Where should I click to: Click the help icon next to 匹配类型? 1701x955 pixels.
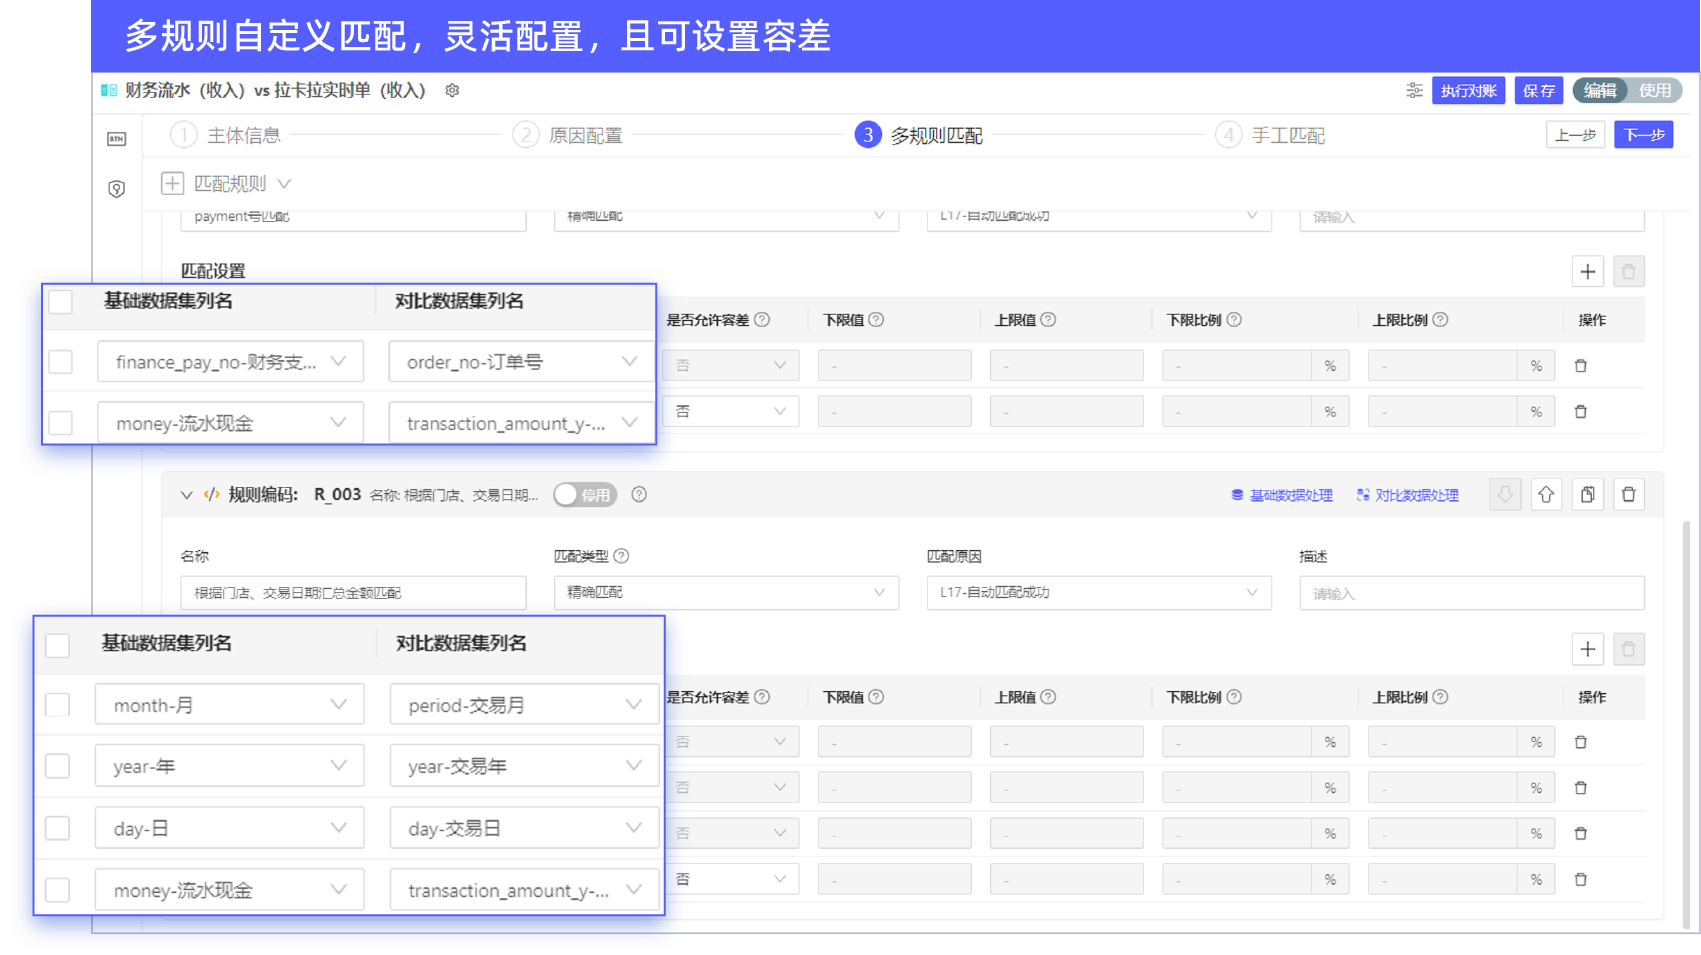(621, 556)
